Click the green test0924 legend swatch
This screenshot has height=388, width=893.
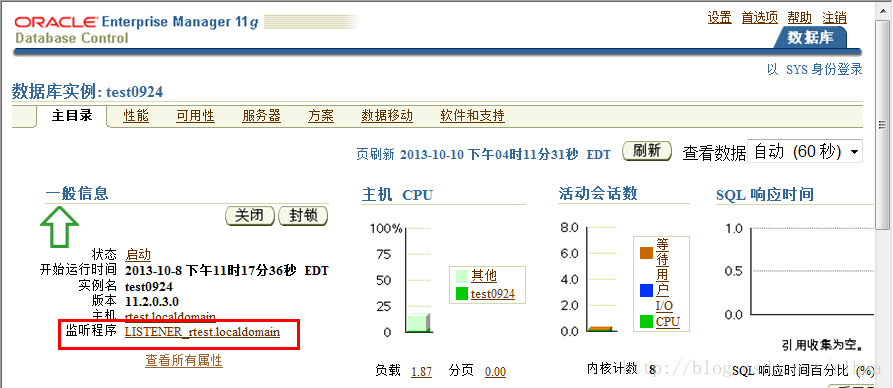tap(461, 294)
